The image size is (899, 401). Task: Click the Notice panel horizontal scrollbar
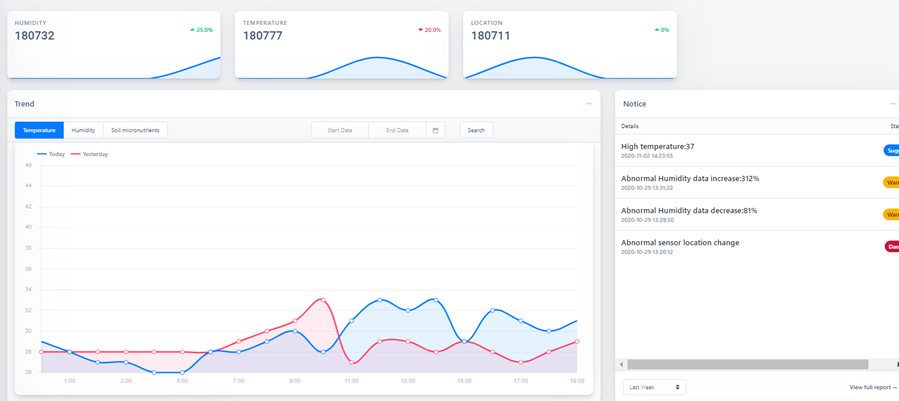coord(748,364)
